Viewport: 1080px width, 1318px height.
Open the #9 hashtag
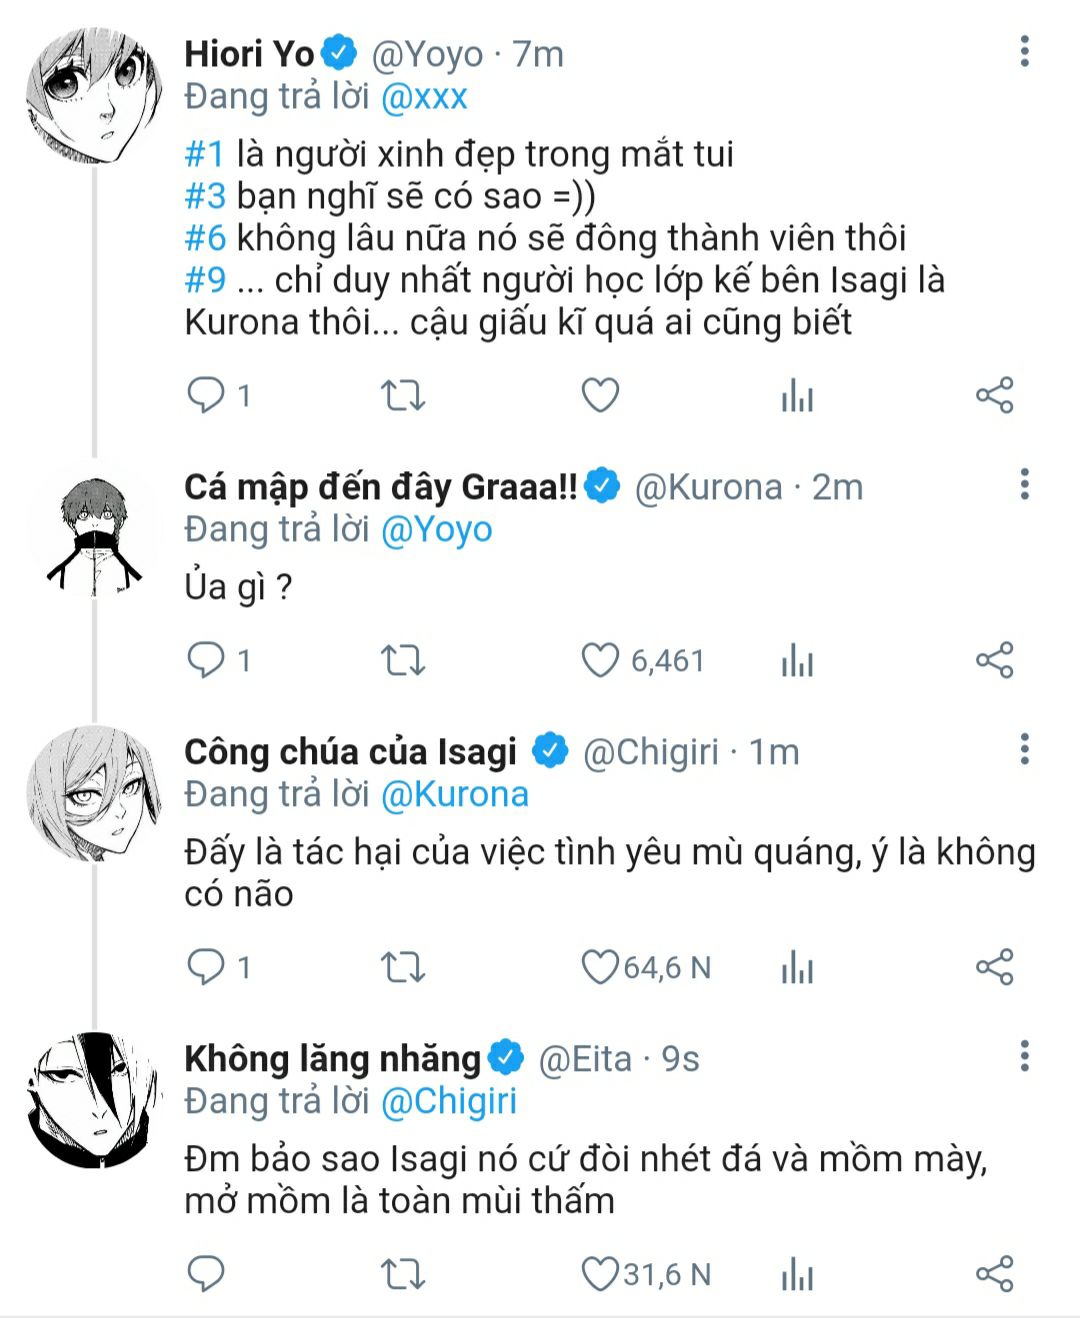click(x=205, y=280)
